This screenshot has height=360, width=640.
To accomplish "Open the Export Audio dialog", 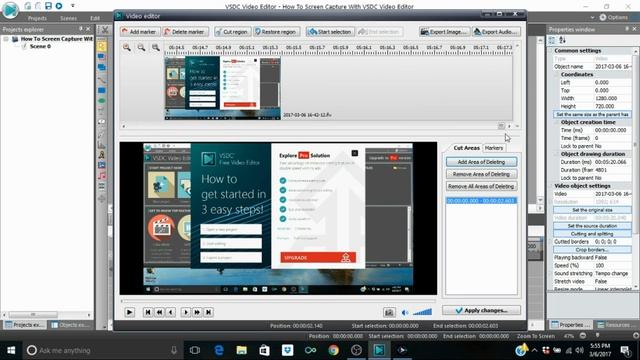I will (496, 31).
